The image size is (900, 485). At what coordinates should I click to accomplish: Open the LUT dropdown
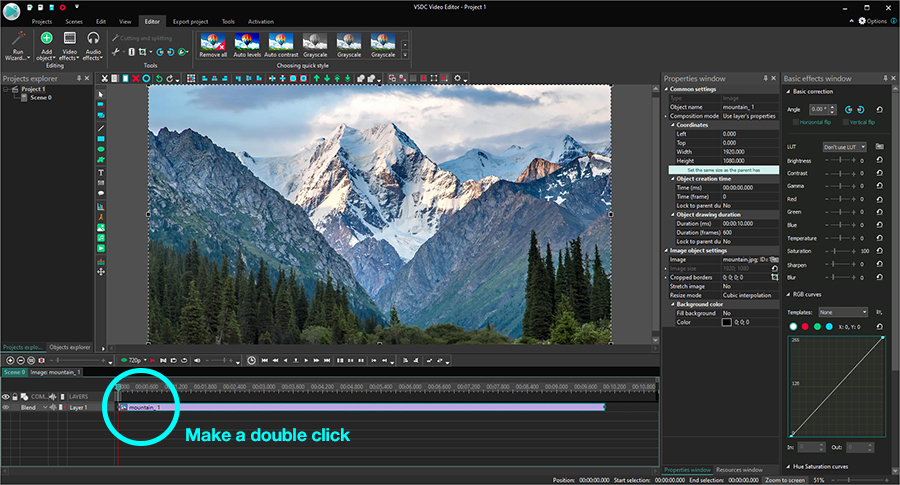coord(845,146)
